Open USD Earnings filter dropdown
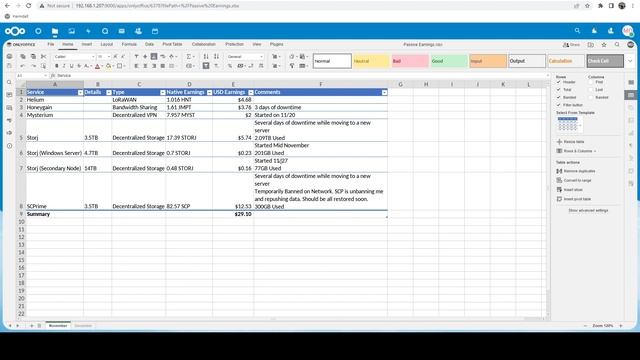The image size is (640, 360). coord(251,93)
